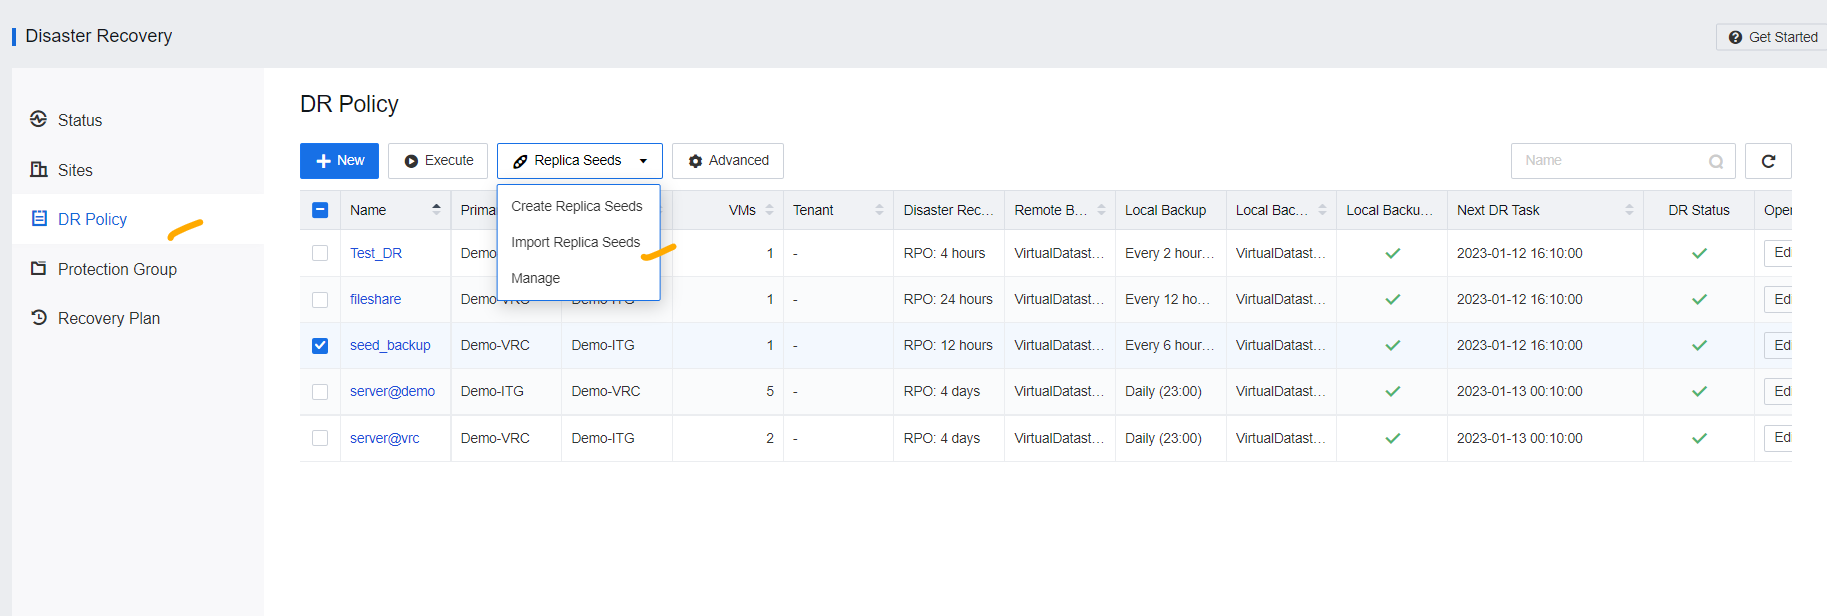
Task: Click the Replica Seeds link icon
Action: tap(520, 161)
